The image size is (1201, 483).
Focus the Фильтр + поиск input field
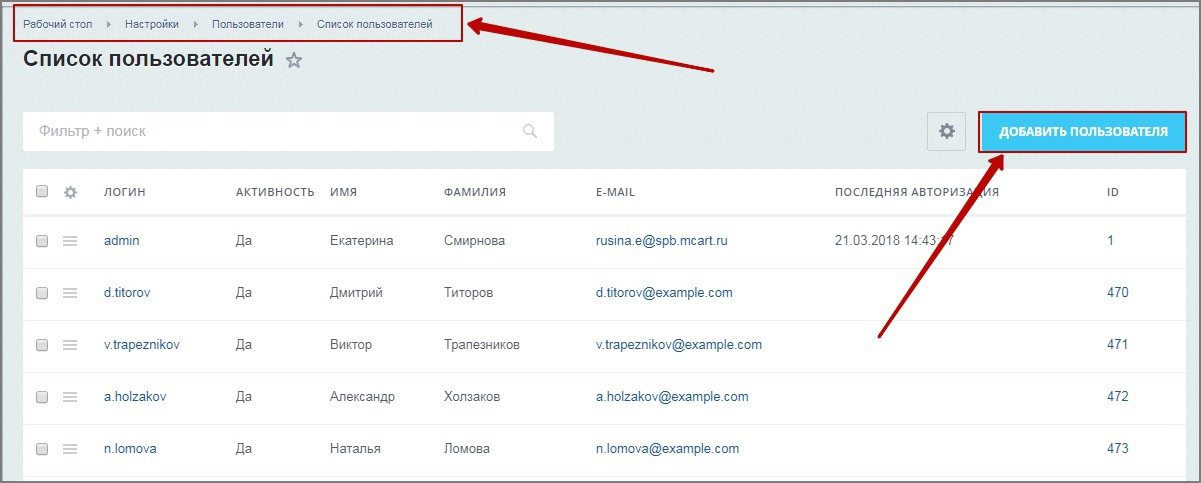[x=270, y=131]
